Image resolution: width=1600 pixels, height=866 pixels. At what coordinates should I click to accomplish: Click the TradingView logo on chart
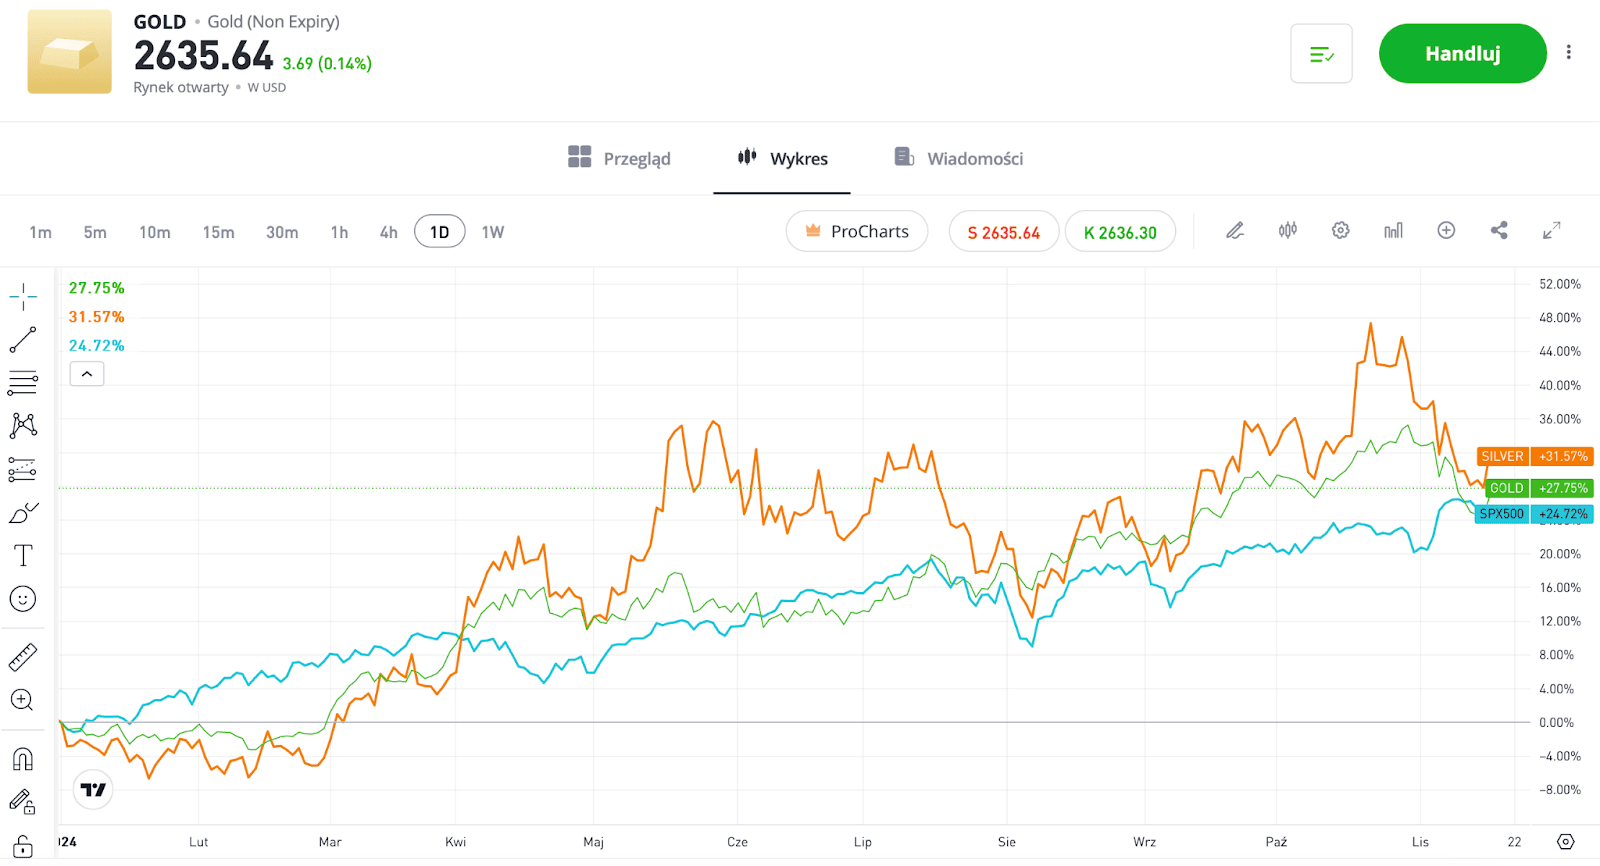pyautogui.click(x=93, y=790)
